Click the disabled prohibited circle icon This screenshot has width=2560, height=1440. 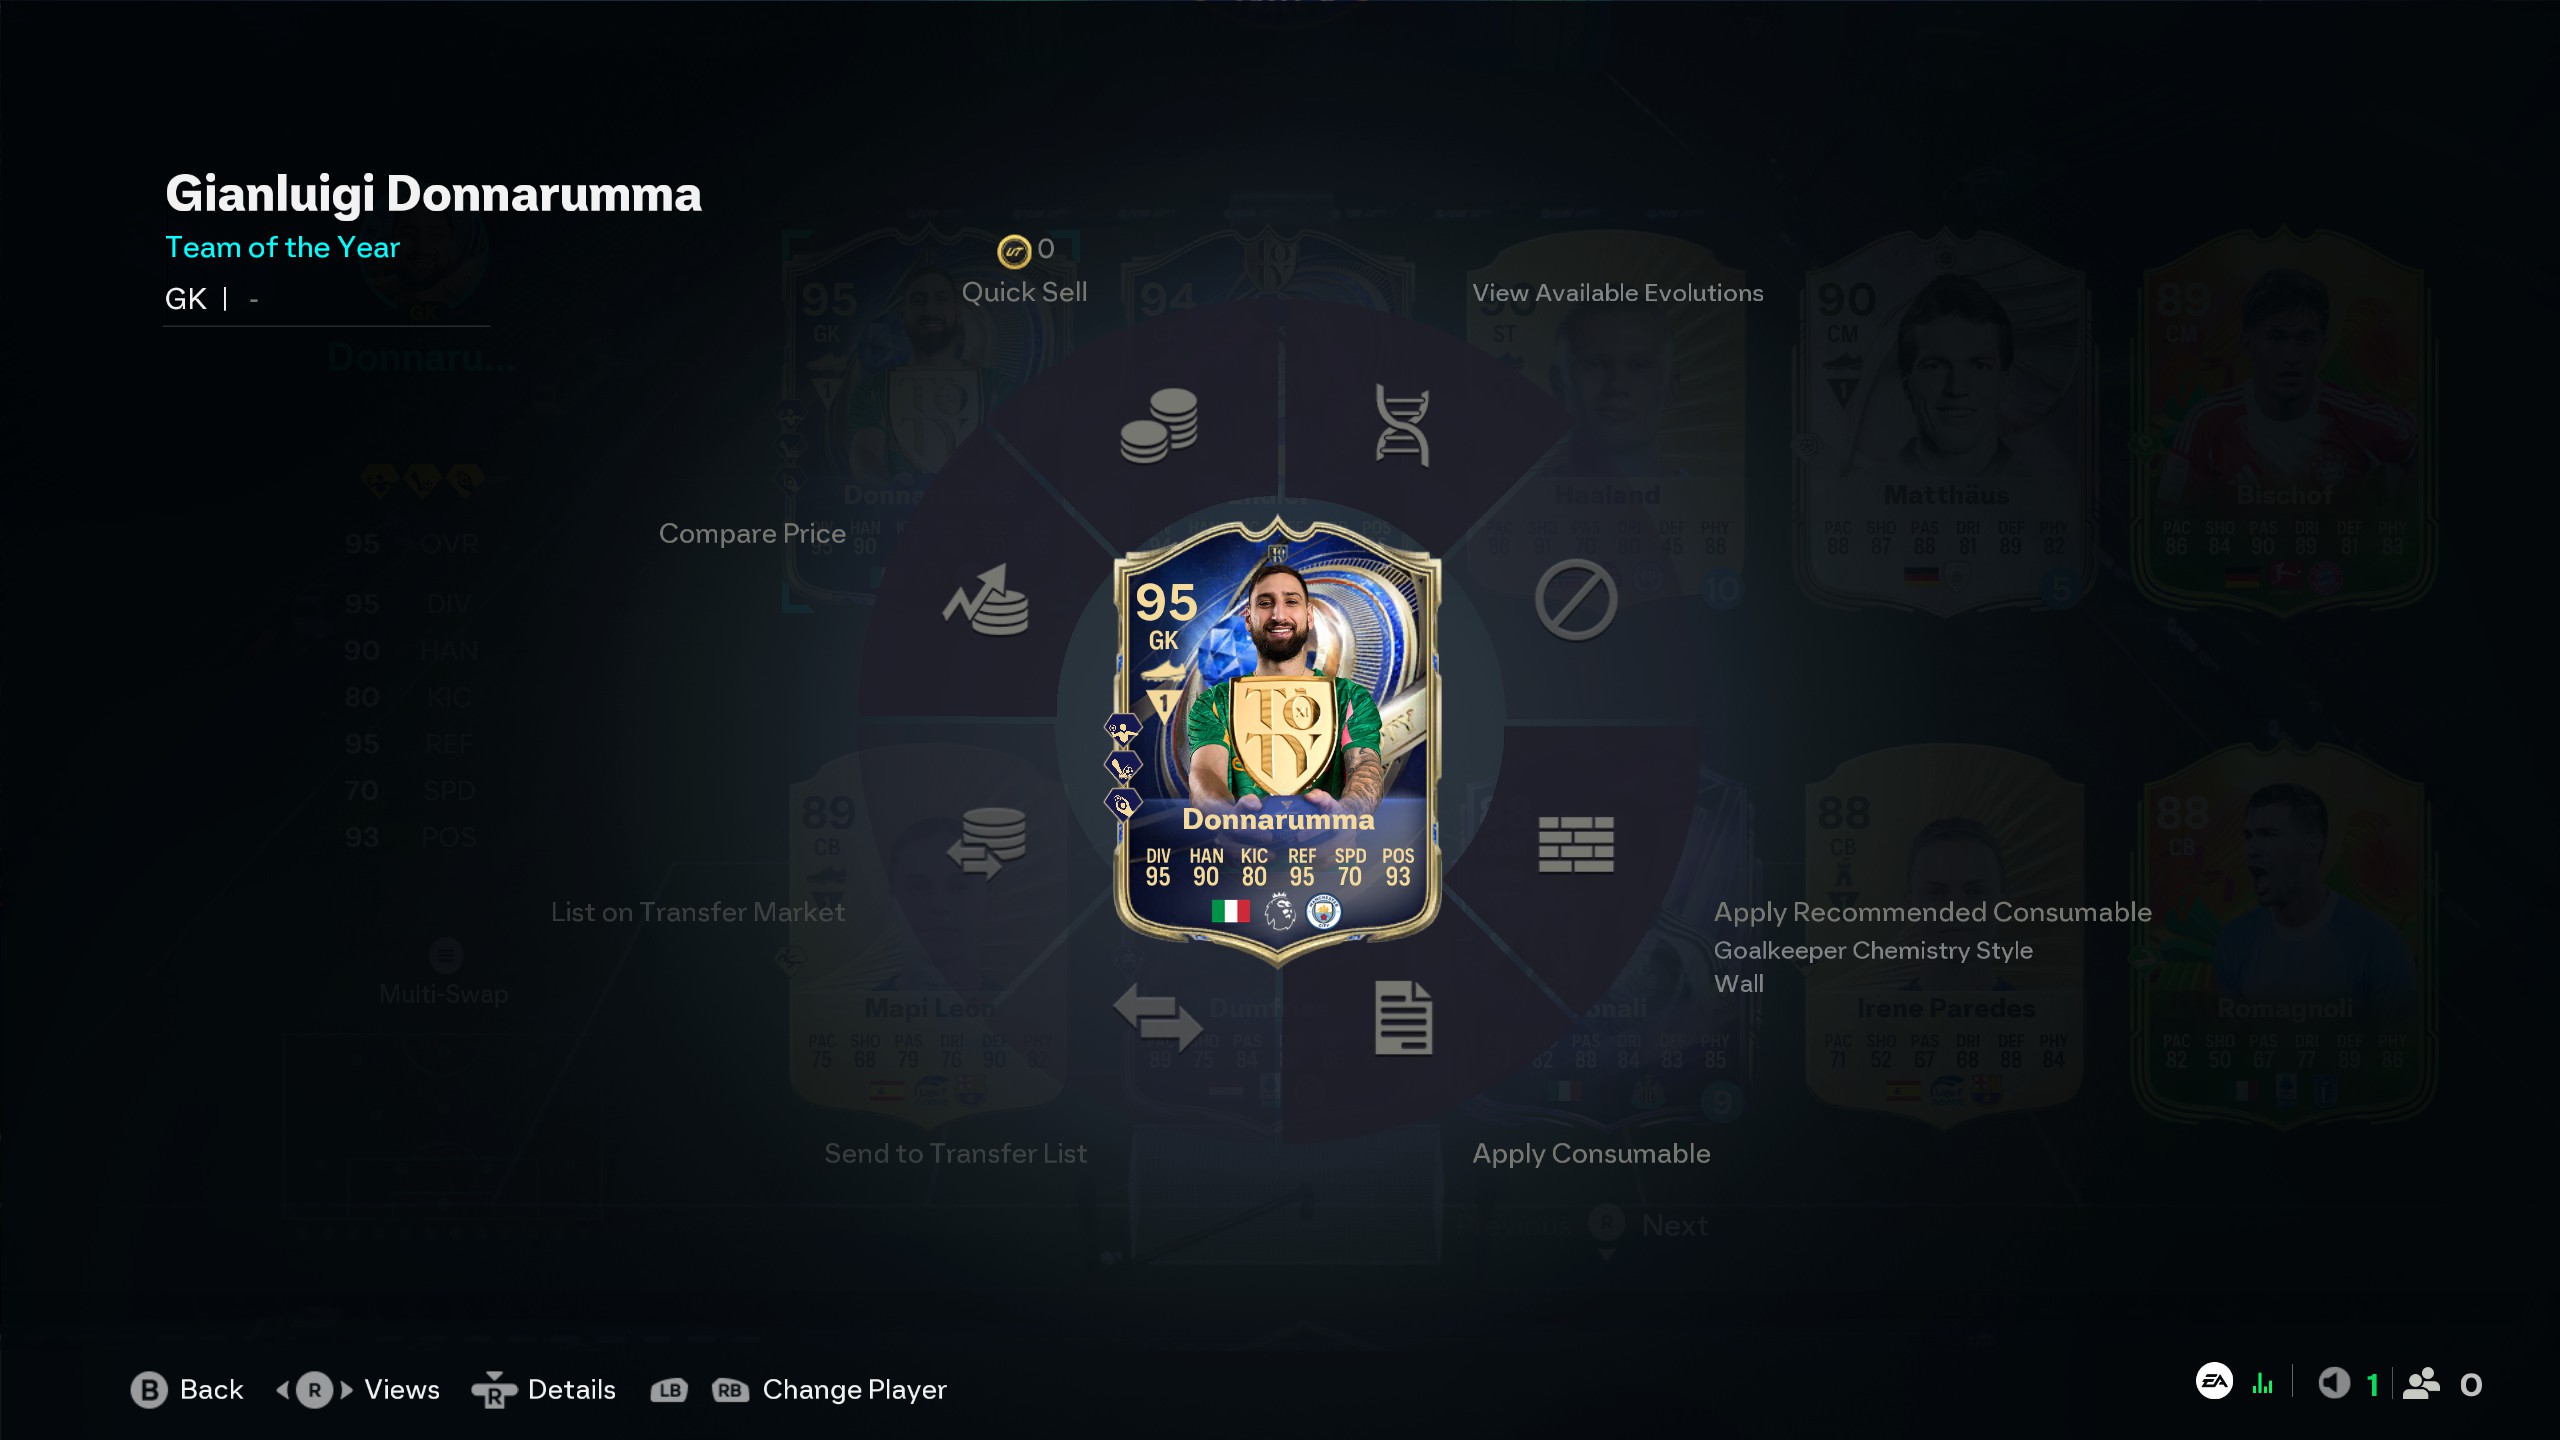[x=1576, y=600]
